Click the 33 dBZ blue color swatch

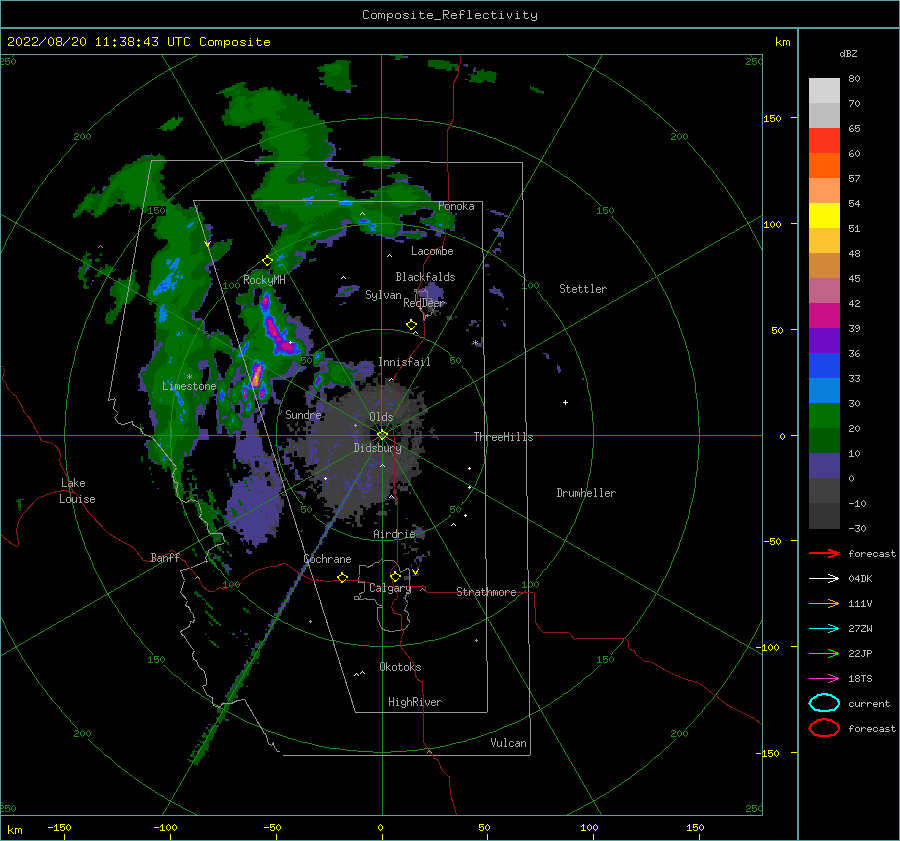pyautogui.click(x=824, y=365)
